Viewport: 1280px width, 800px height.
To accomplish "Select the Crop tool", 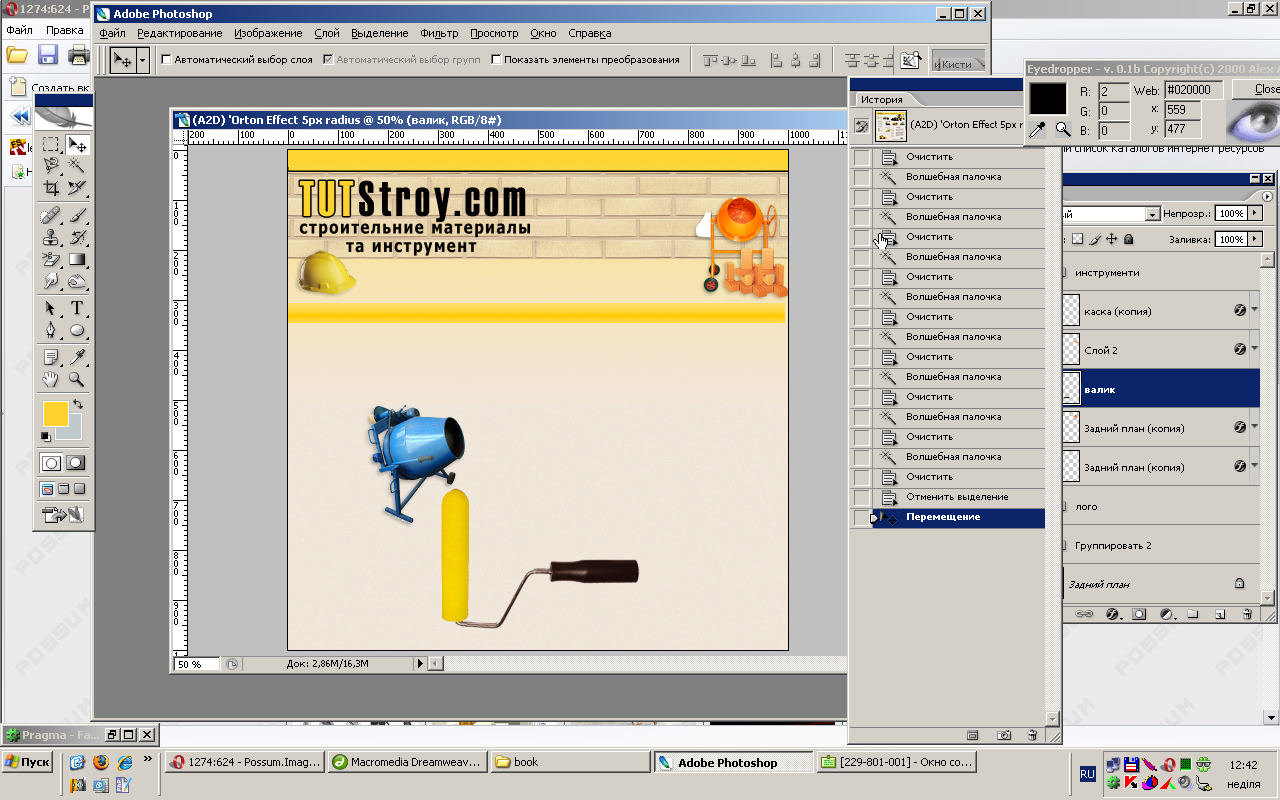I will click(x=51, y=188).
